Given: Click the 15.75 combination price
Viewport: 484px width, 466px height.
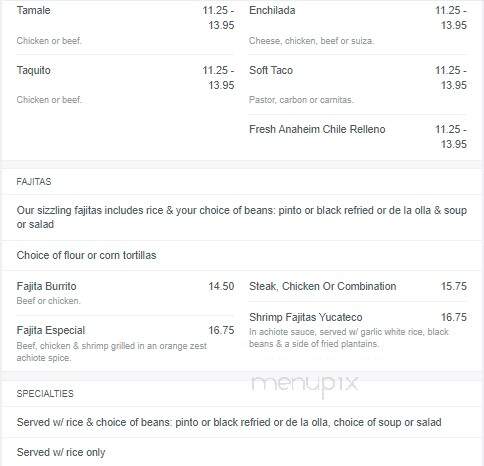Looking at the screenshot, I should pos(454,286).
